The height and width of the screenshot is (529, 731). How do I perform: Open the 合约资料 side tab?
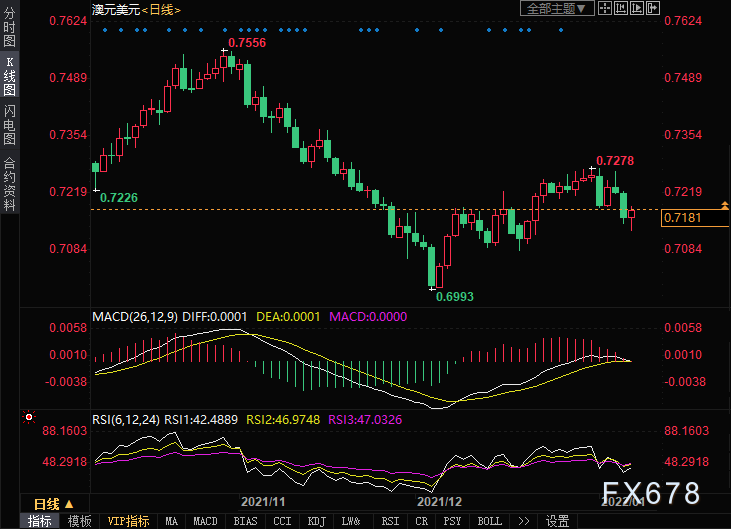(x=9, y=185)
